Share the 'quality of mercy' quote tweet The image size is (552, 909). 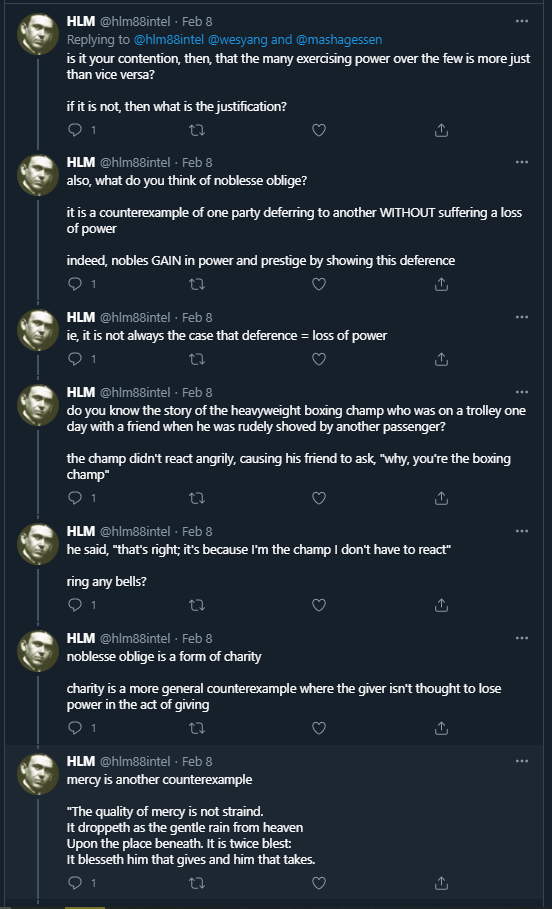tap(441, 883)
